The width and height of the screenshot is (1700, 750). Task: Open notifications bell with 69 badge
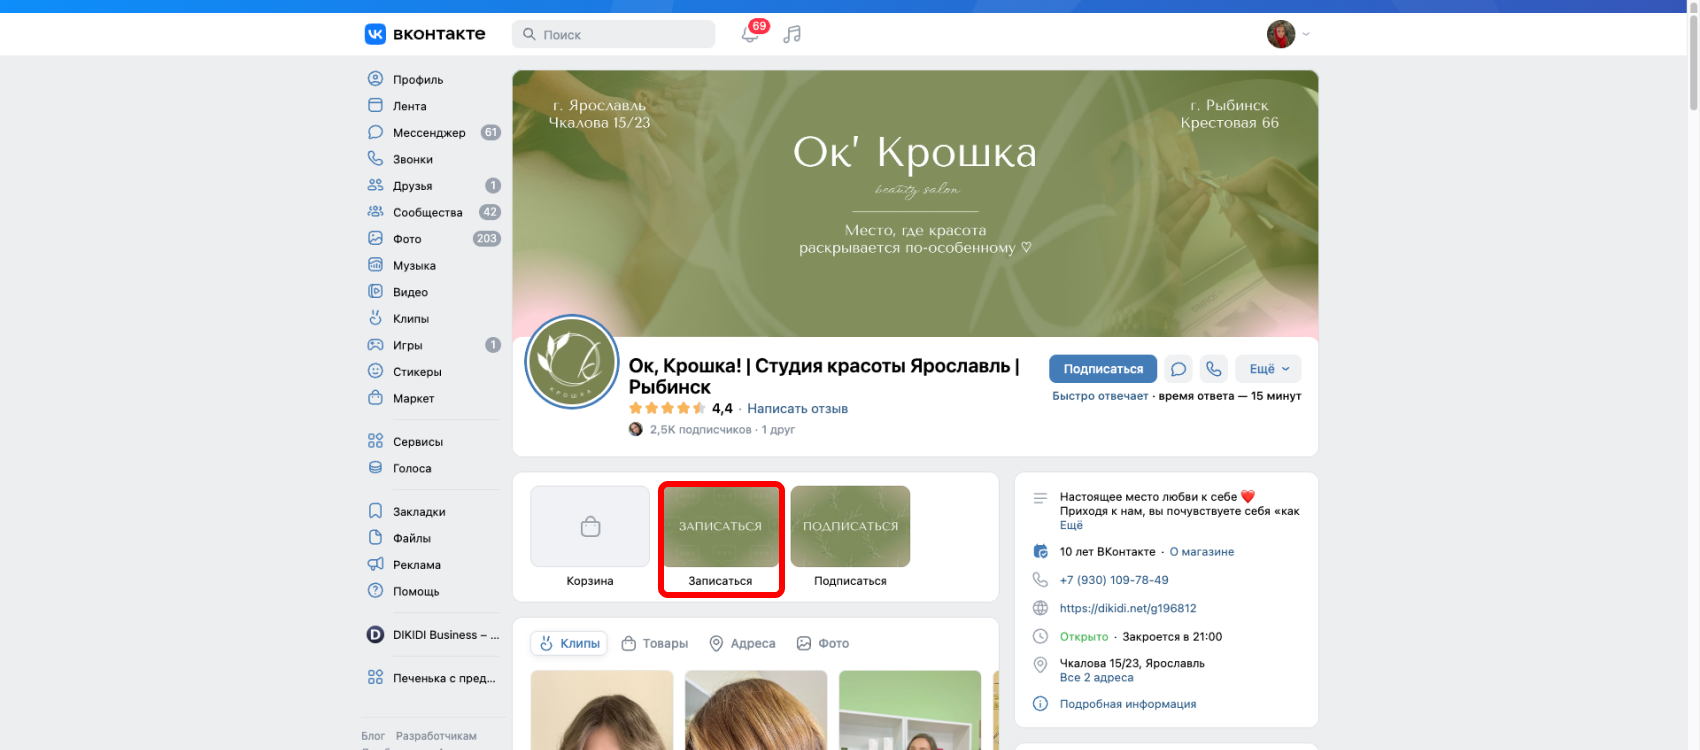click(751, 34)
